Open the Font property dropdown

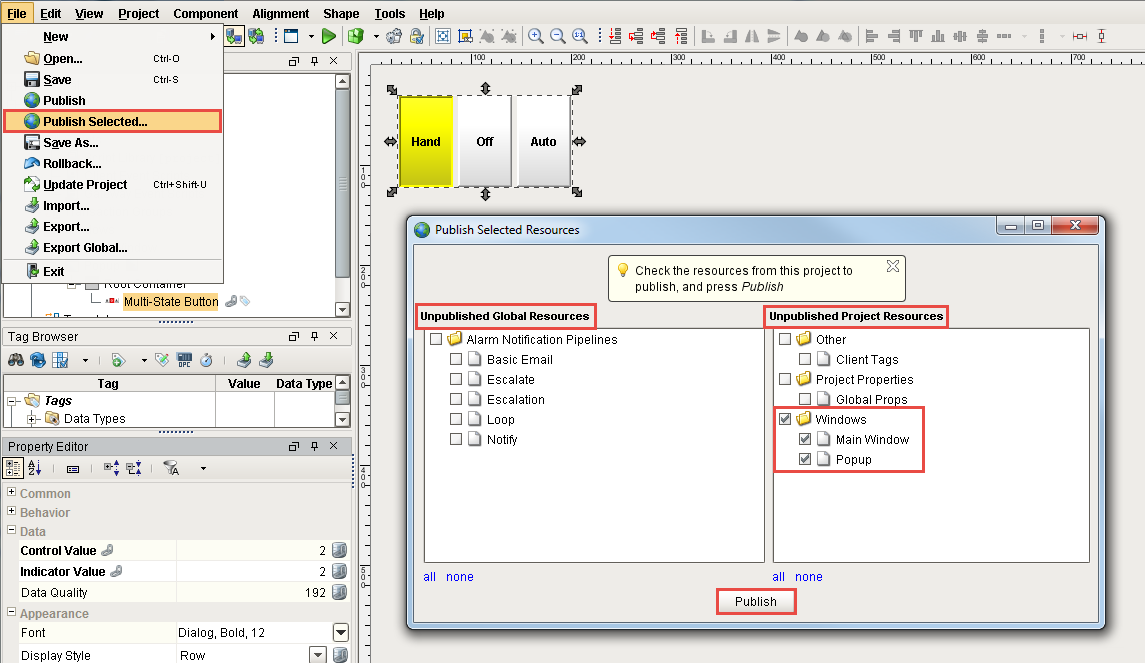pos(341,633)
